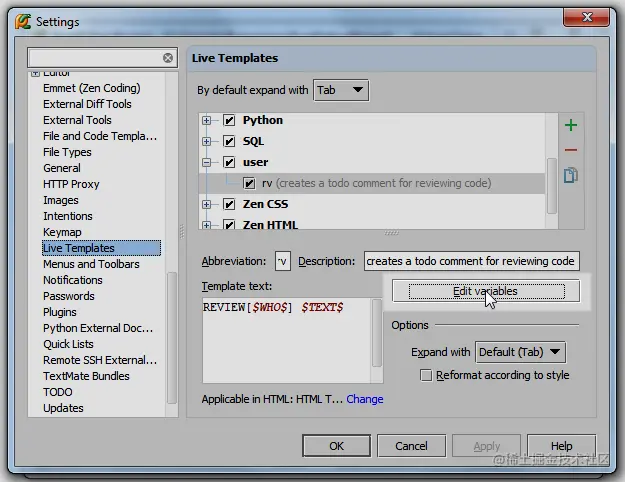Viewport: 625px width, 482px height.
Task: Select the Zen CSS group label
Action: [x=265, y=204]
